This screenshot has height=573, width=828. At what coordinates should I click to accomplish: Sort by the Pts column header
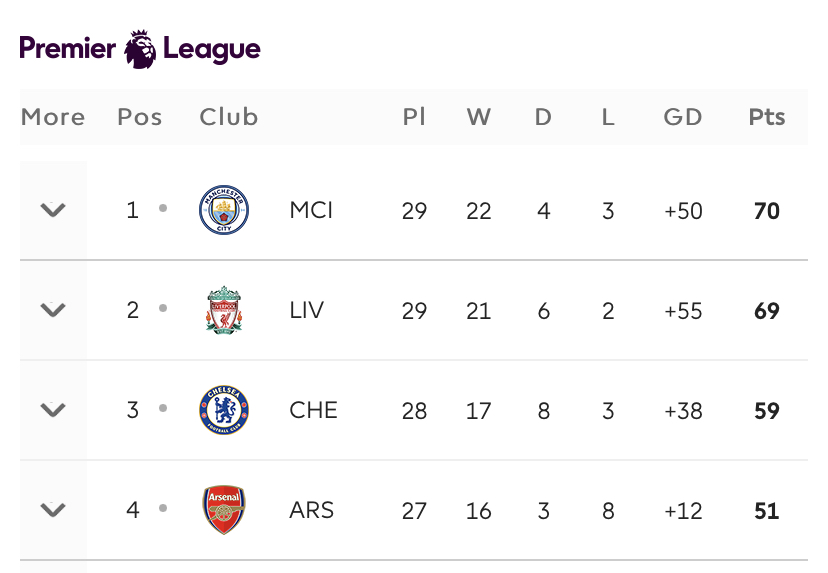767,117
